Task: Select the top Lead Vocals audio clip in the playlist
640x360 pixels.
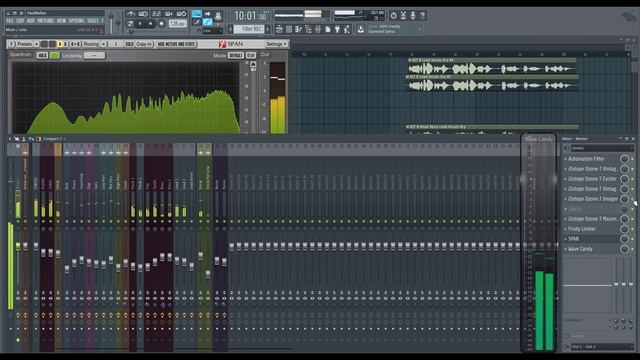Action: (492, 67)
